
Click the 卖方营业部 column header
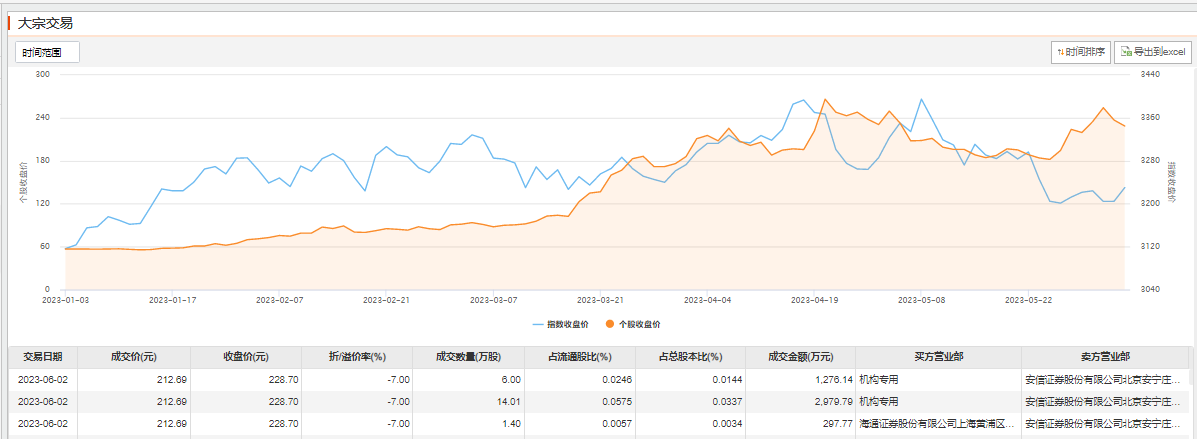click(1105, 357)
